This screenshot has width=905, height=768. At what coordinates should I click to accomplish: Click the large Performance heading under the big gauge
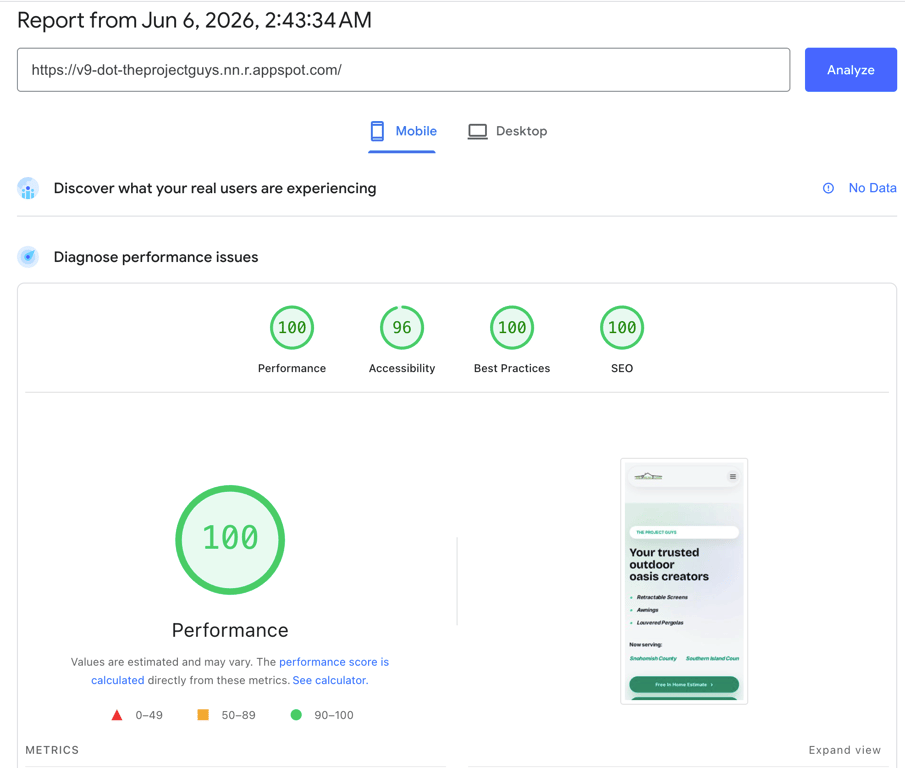tap(230, 630)
